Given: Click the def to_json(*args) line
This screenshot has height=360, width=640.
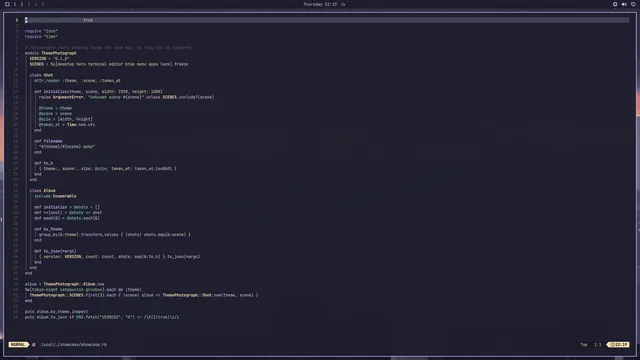Looking at the screenshot, I should tap(55, 251).
